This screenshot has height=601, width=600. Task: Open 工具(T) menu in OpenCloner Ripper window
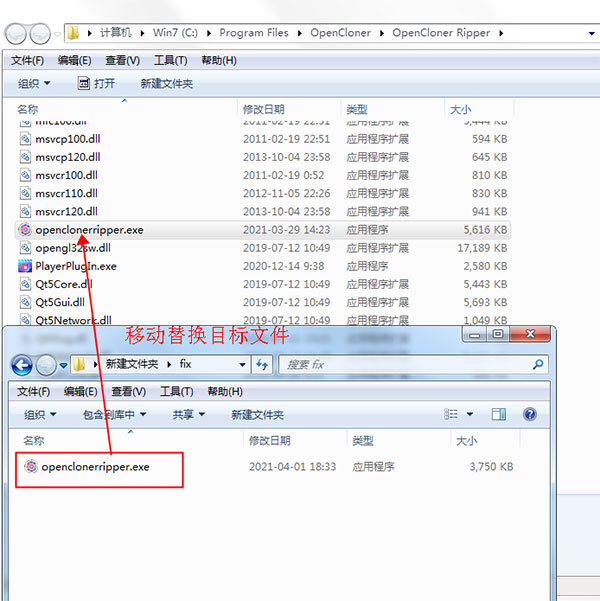pos(170,61)
